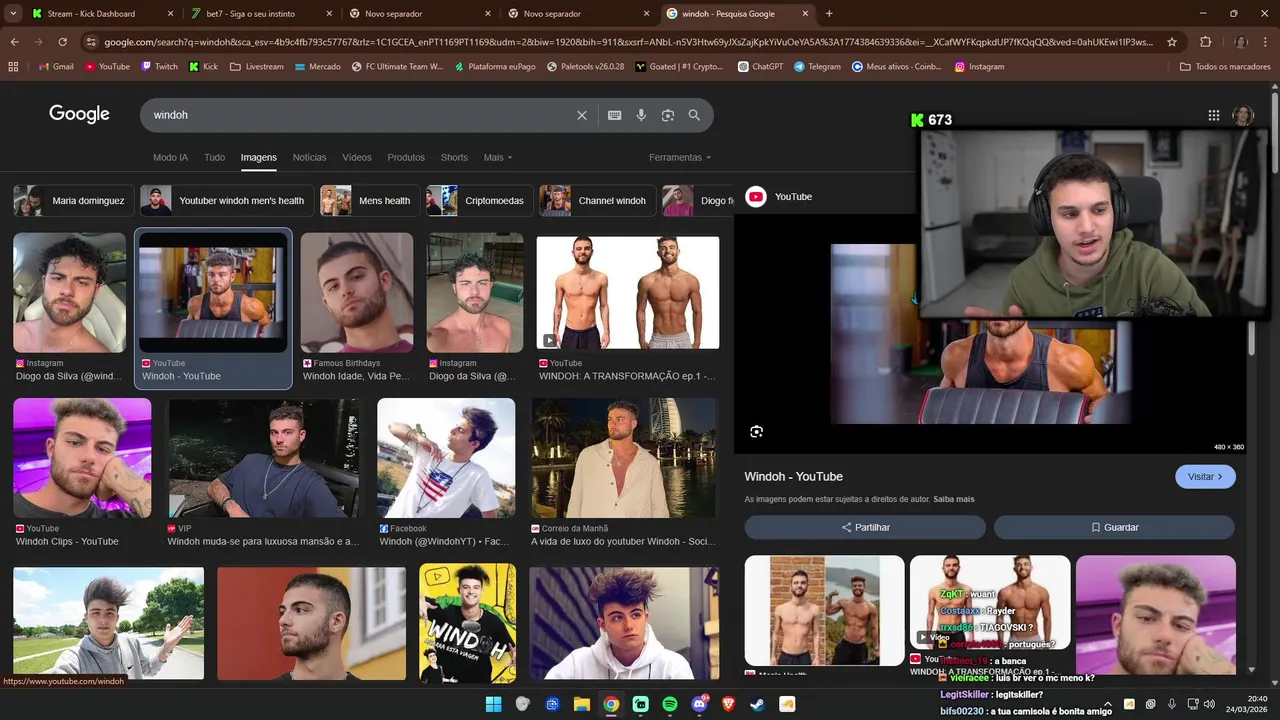This screenshot has height=720, width=1280.
Task: Switch to bet7 browser tab
Action: (x=260, y=14)
